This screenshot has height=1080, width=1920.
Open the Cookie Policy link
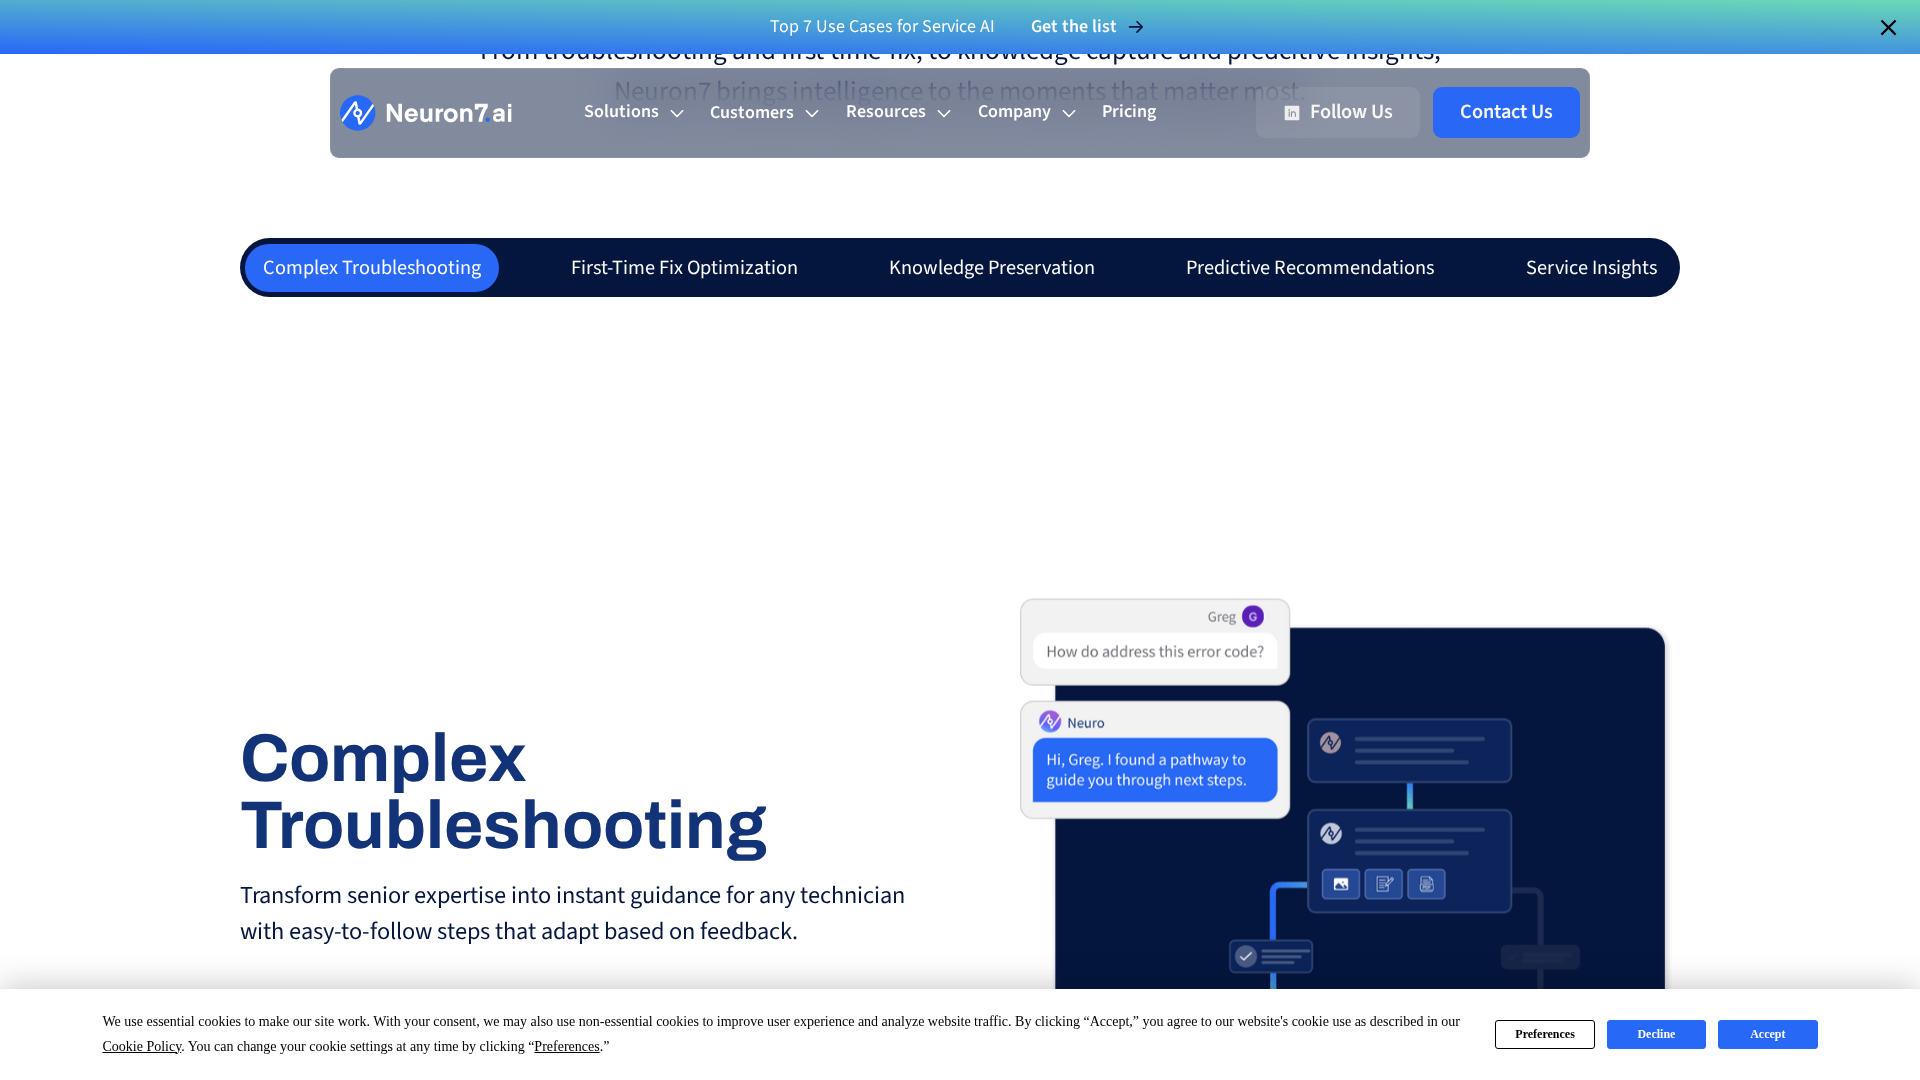[142, 1046]
